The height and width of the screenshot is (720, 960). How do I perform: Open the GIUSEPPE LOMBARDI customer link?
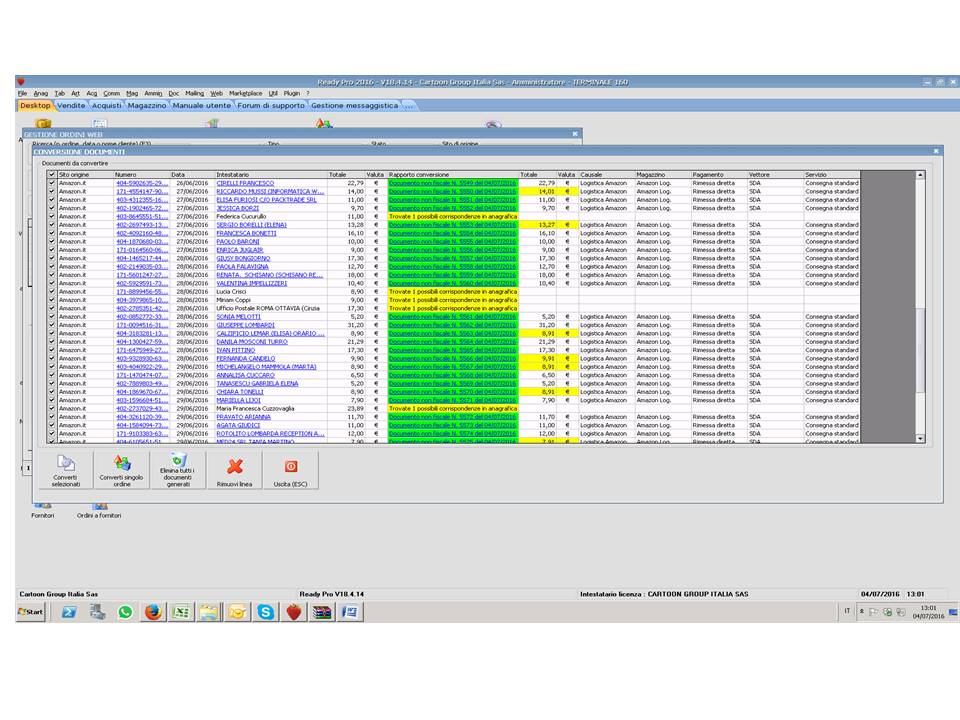click(246, 325)
